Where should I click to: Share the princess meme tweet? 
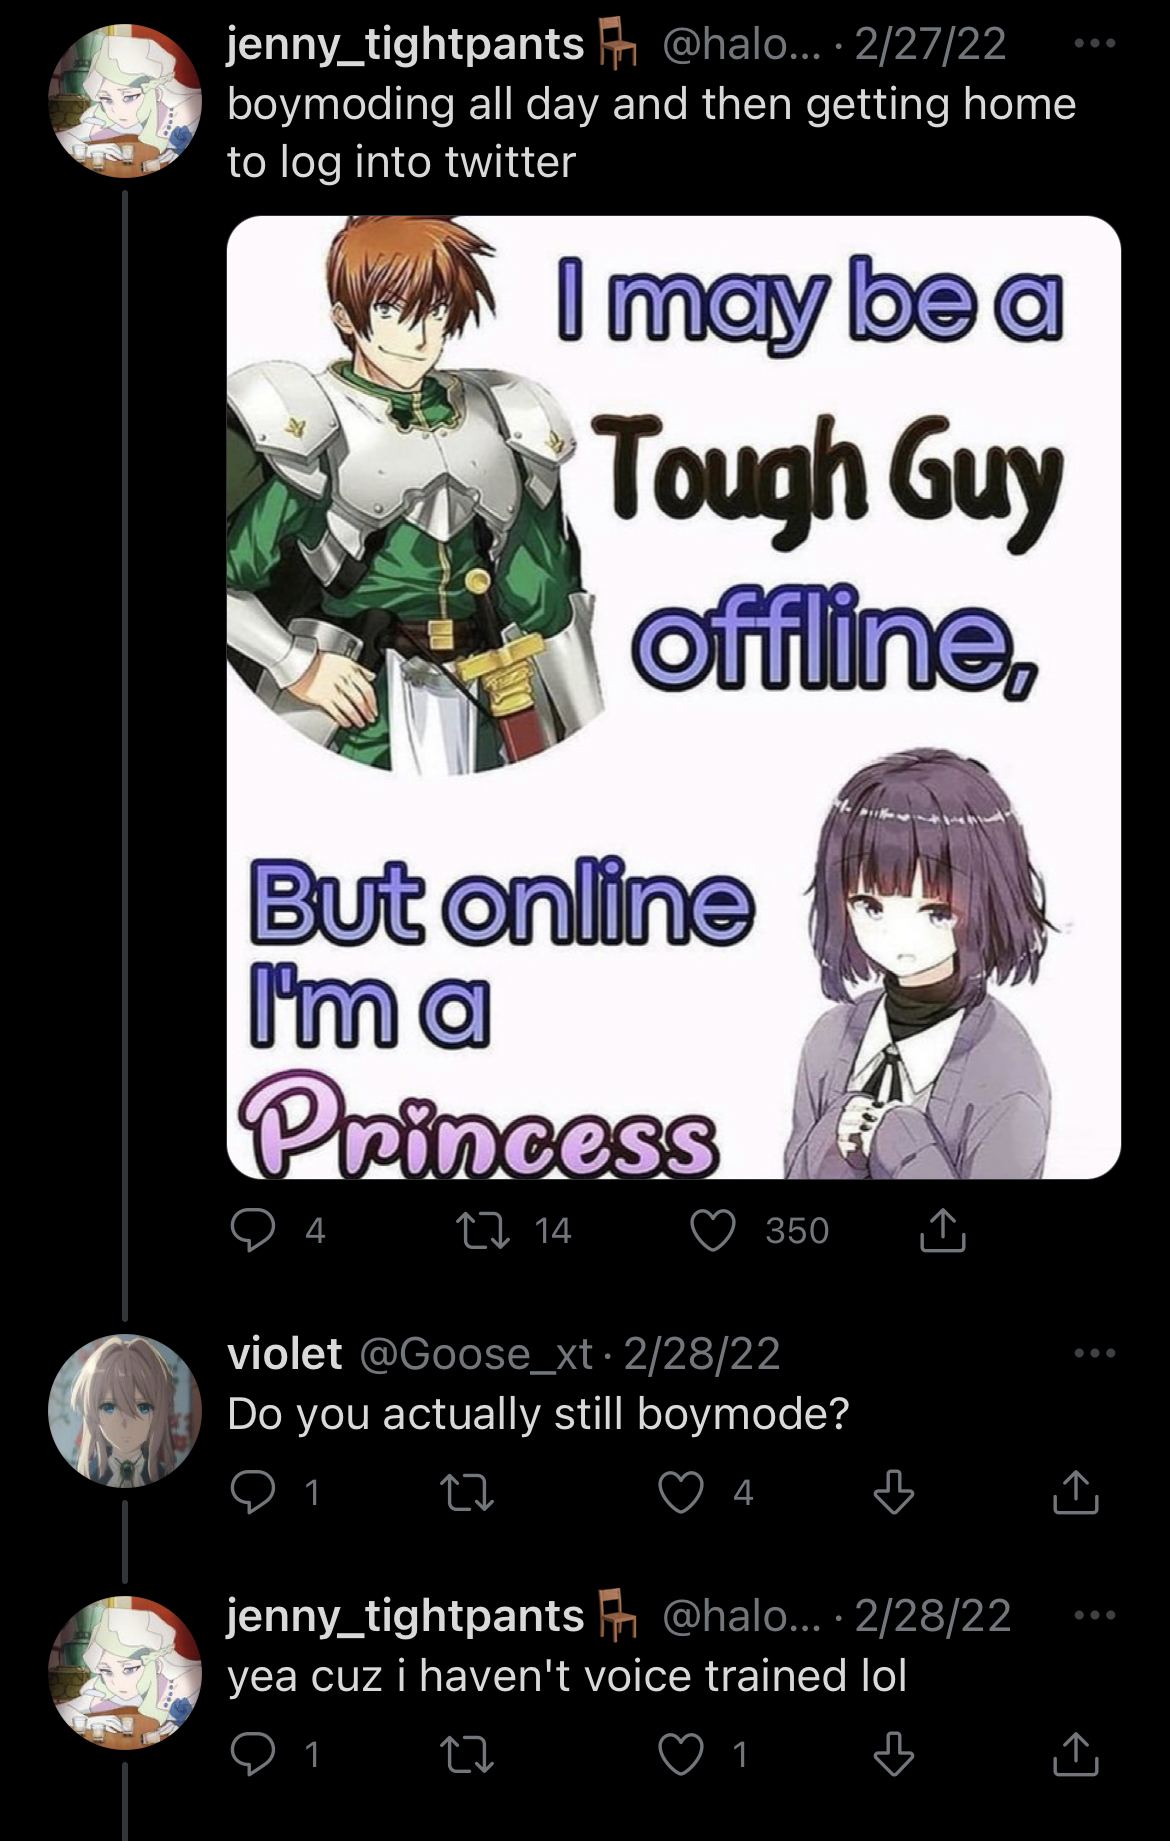click(942, 1229)
